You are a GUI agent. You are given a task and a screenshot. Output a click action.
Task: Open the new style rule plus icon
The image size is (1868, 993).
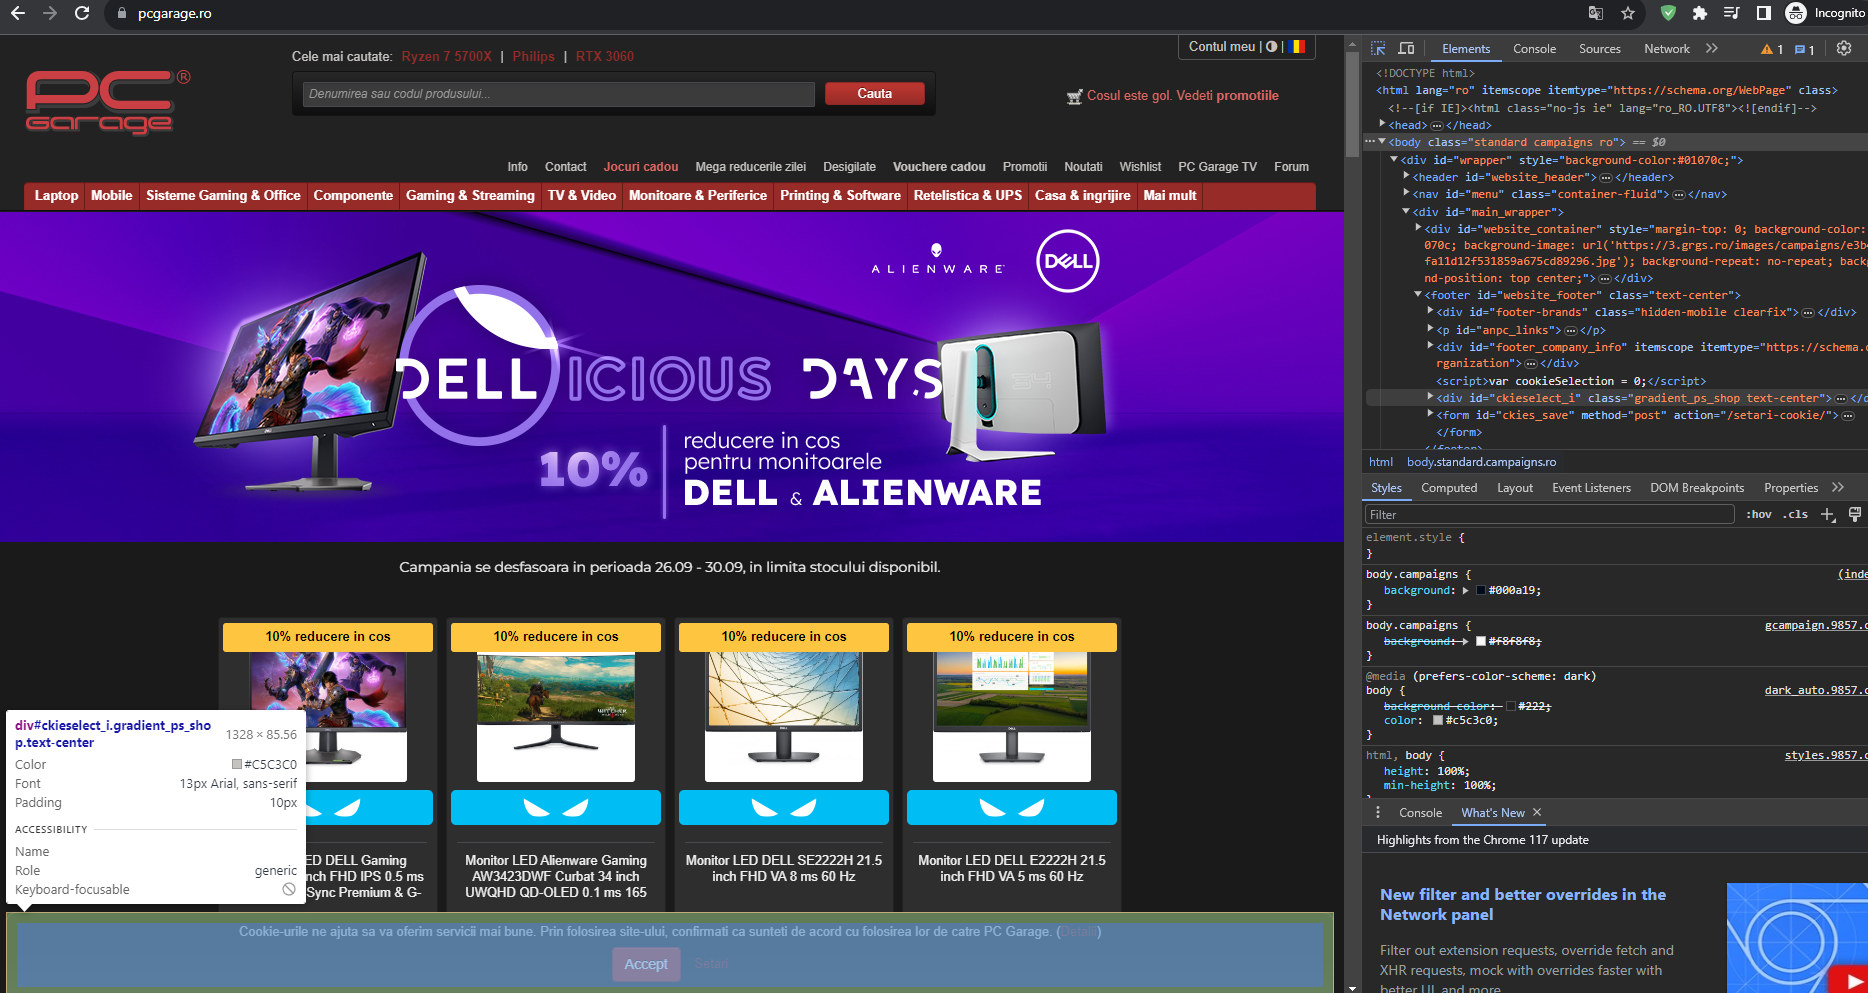click(1828, 515)
